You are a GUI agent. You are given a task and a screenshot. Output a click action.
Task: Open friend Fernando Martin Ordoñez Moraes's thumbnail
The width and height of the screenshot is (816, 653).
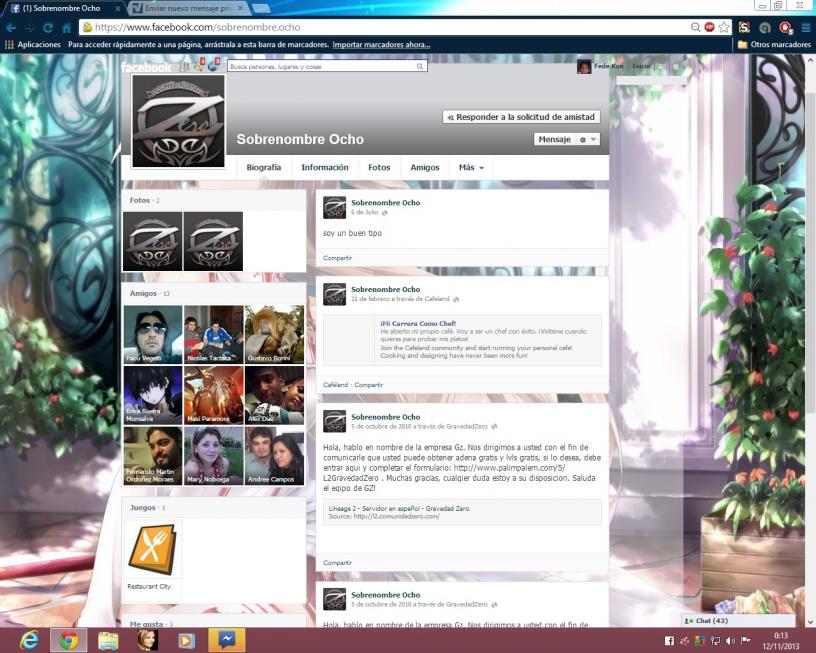point(152,456)
